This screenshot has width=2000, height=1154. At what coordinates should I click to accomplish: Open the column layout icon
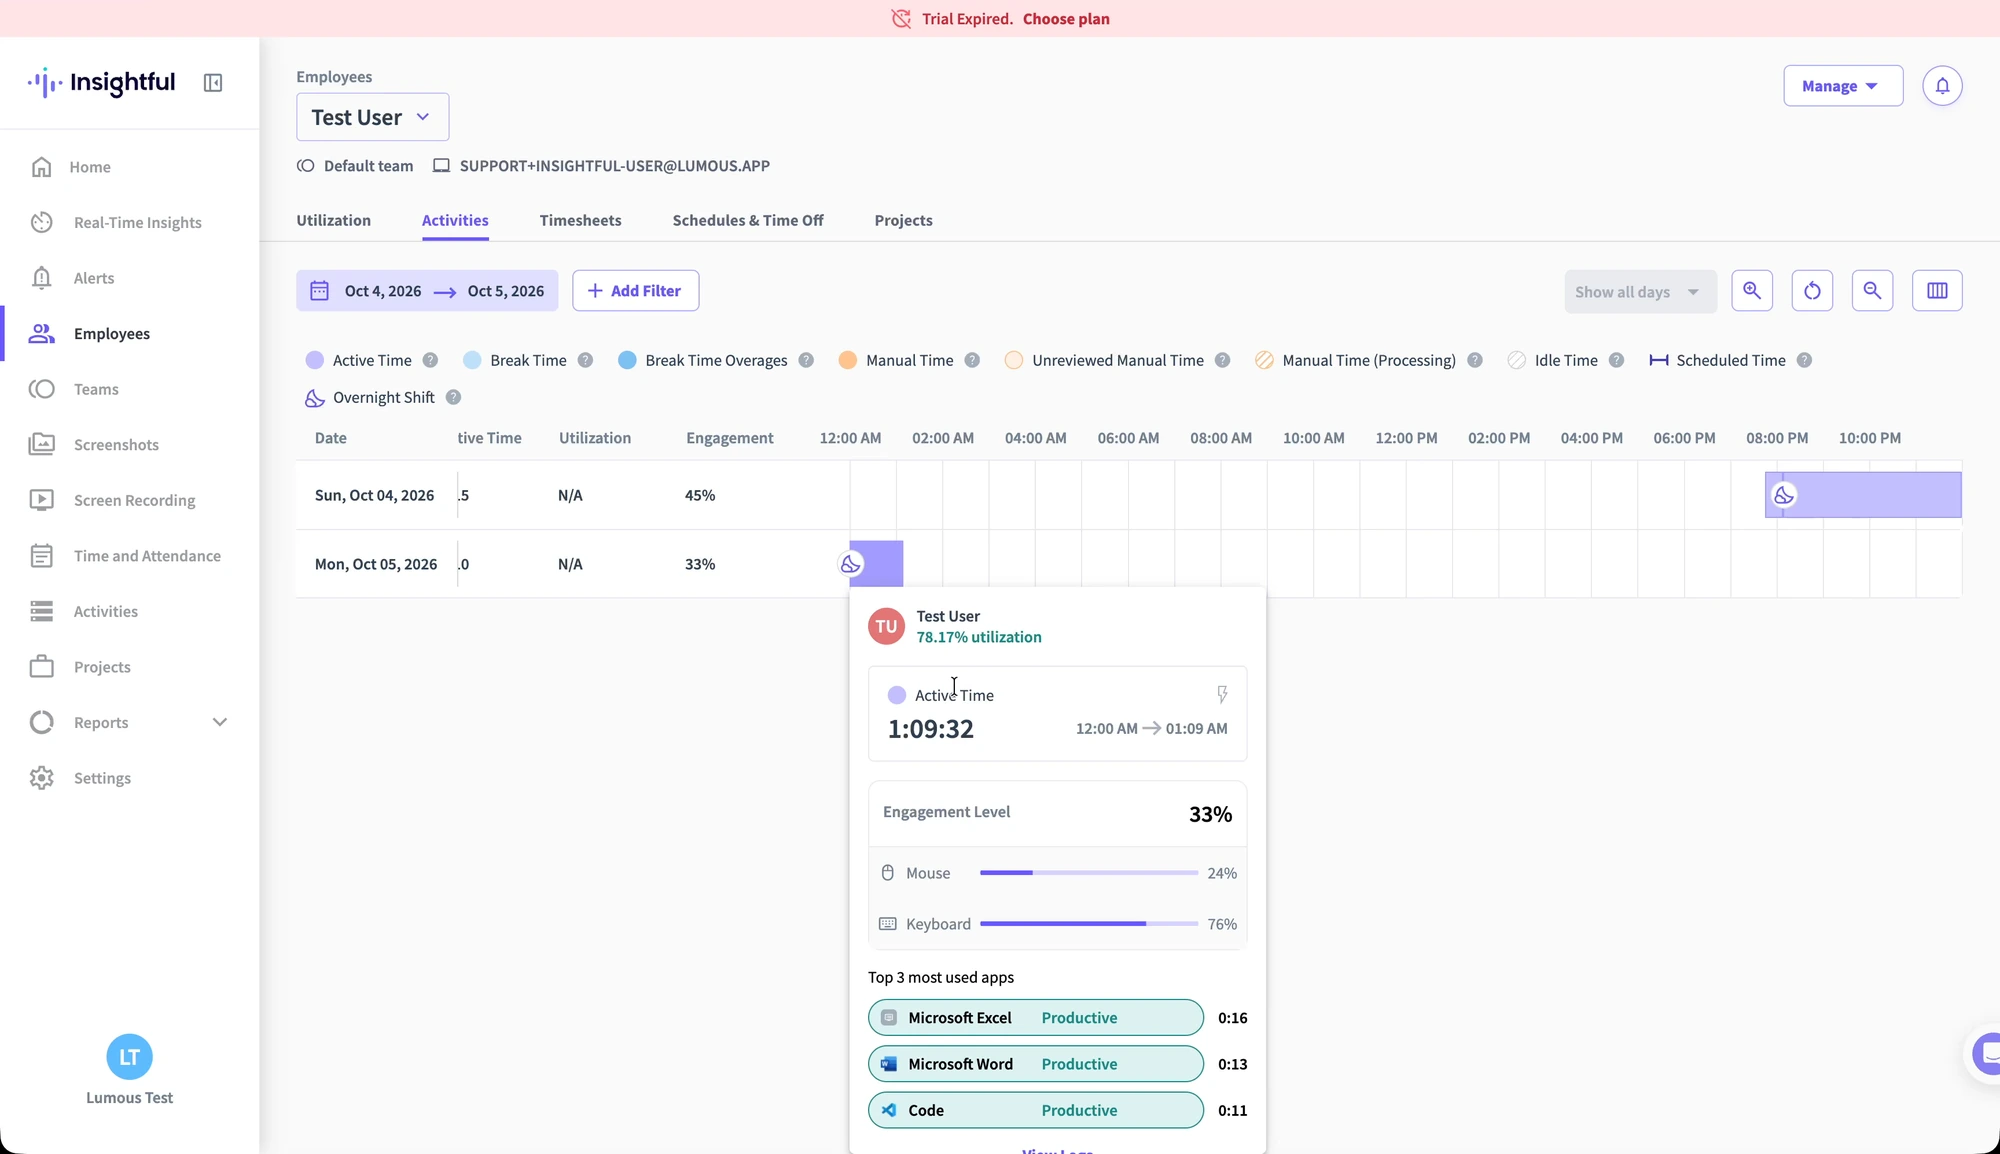tap(1937, 291)
